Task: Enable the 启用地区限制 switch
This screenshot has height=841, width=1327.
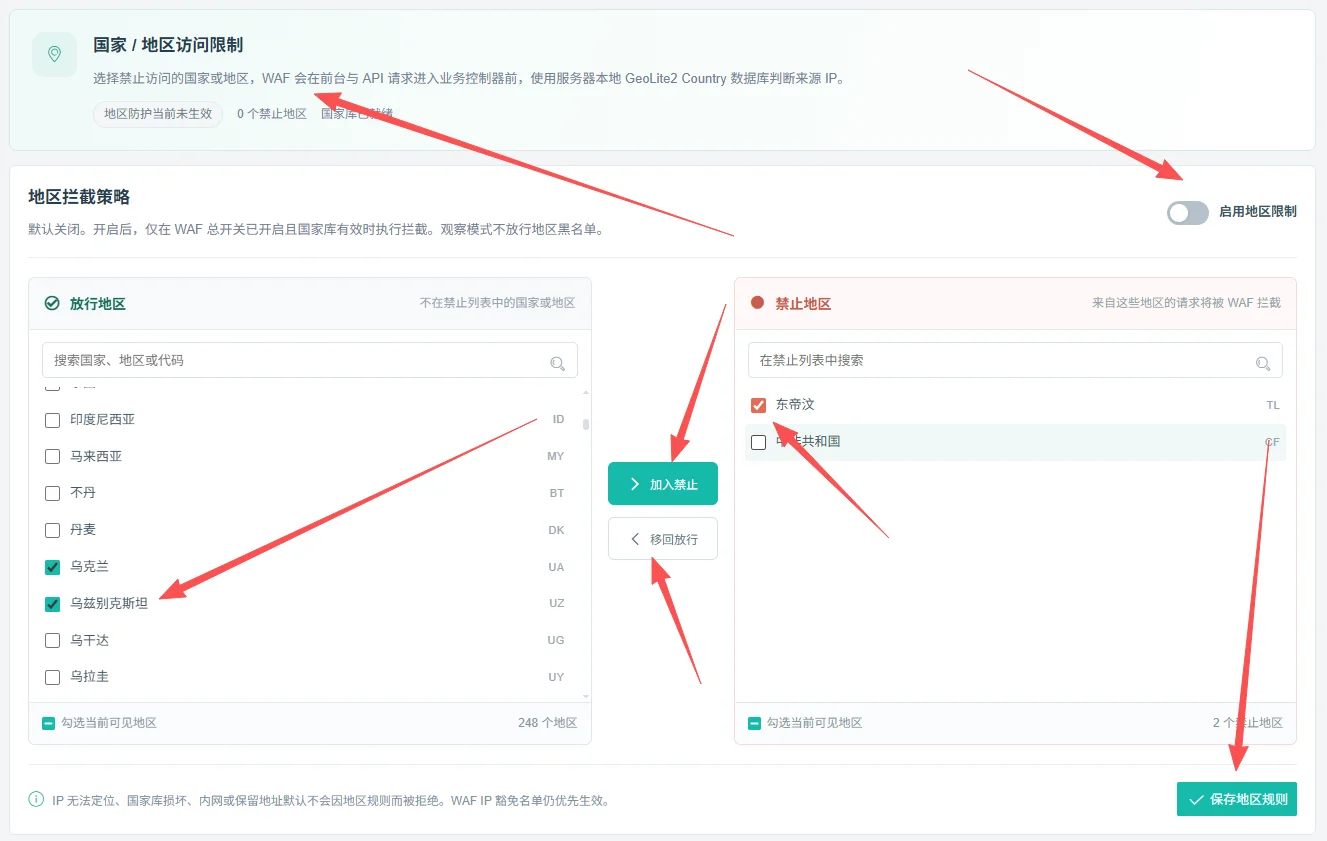Action: [1188, 212]
